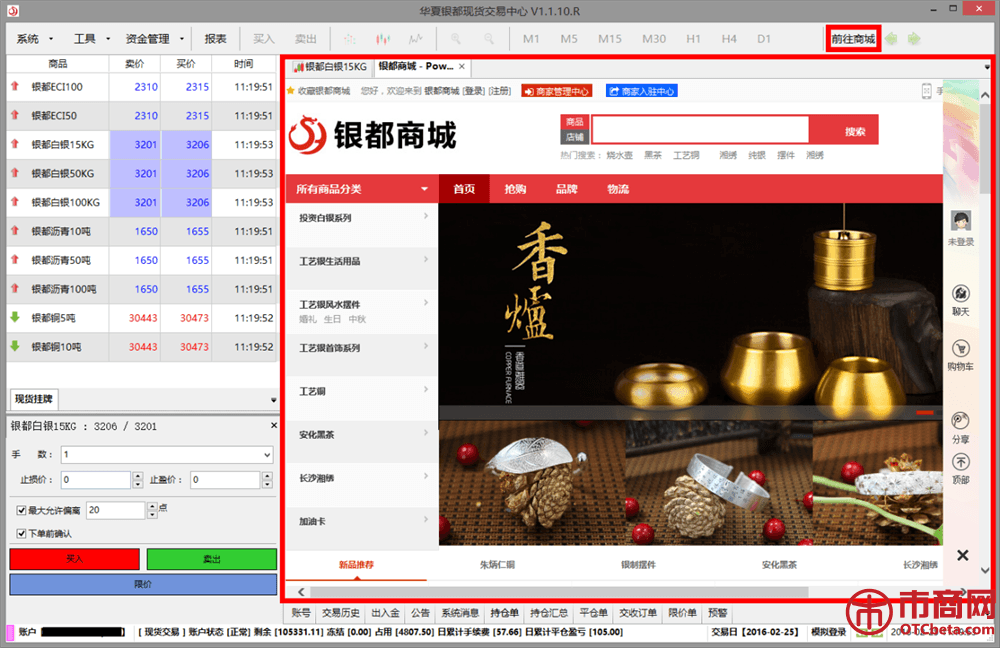Click the line chart icon in toolbar
The width and height of the screenshot is (1000, 648).
(x=415, y=39)
